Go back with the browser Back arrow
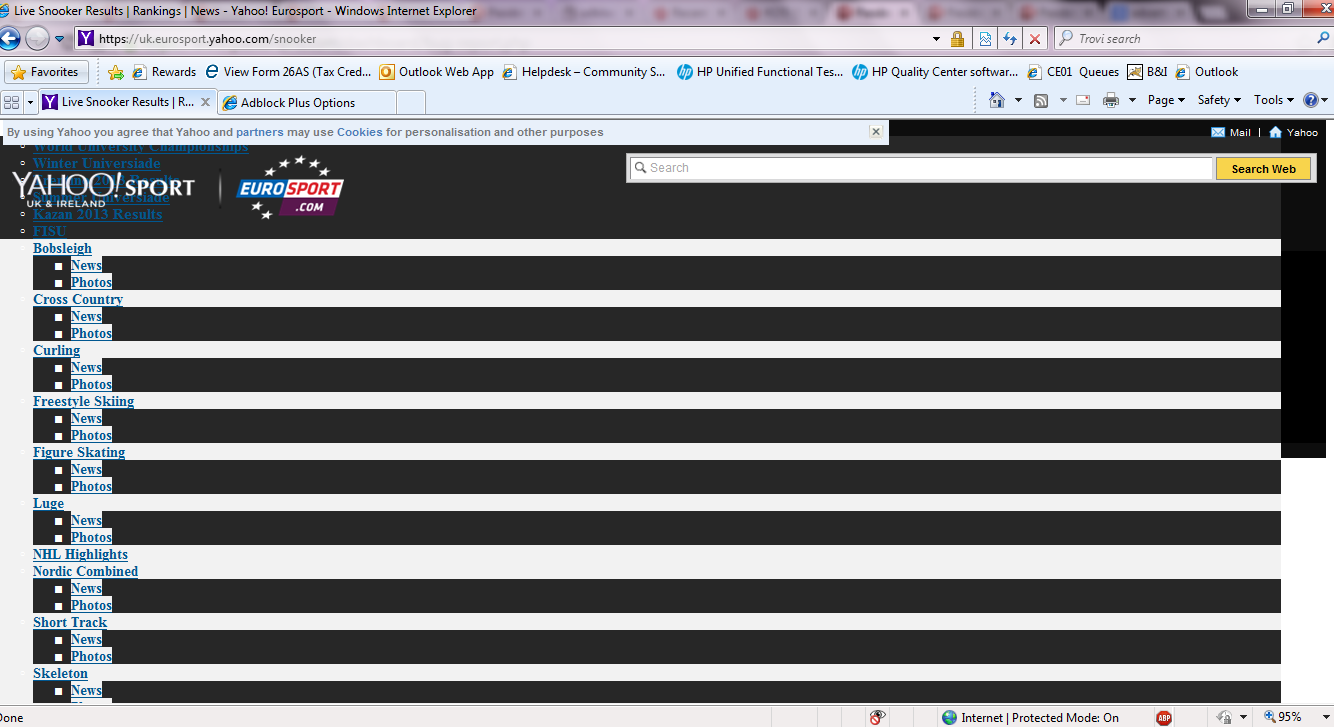This screenshot has height=727, width=1334. tap(10, 39)
